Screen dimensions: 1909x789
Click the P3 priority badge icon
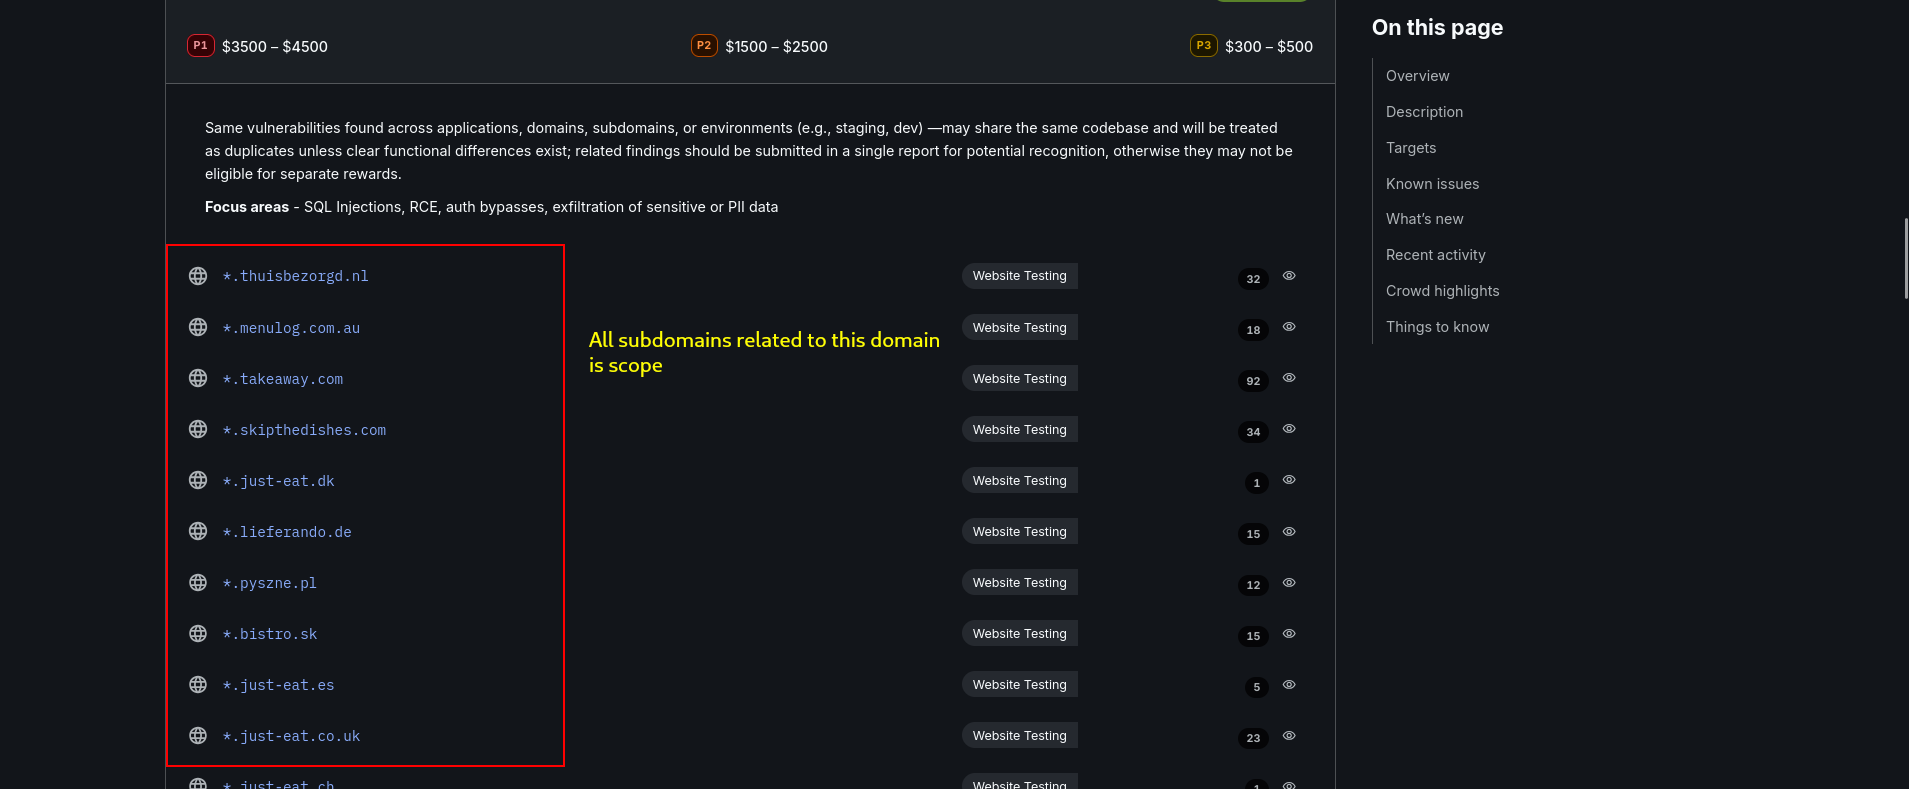pos(1203,46)
